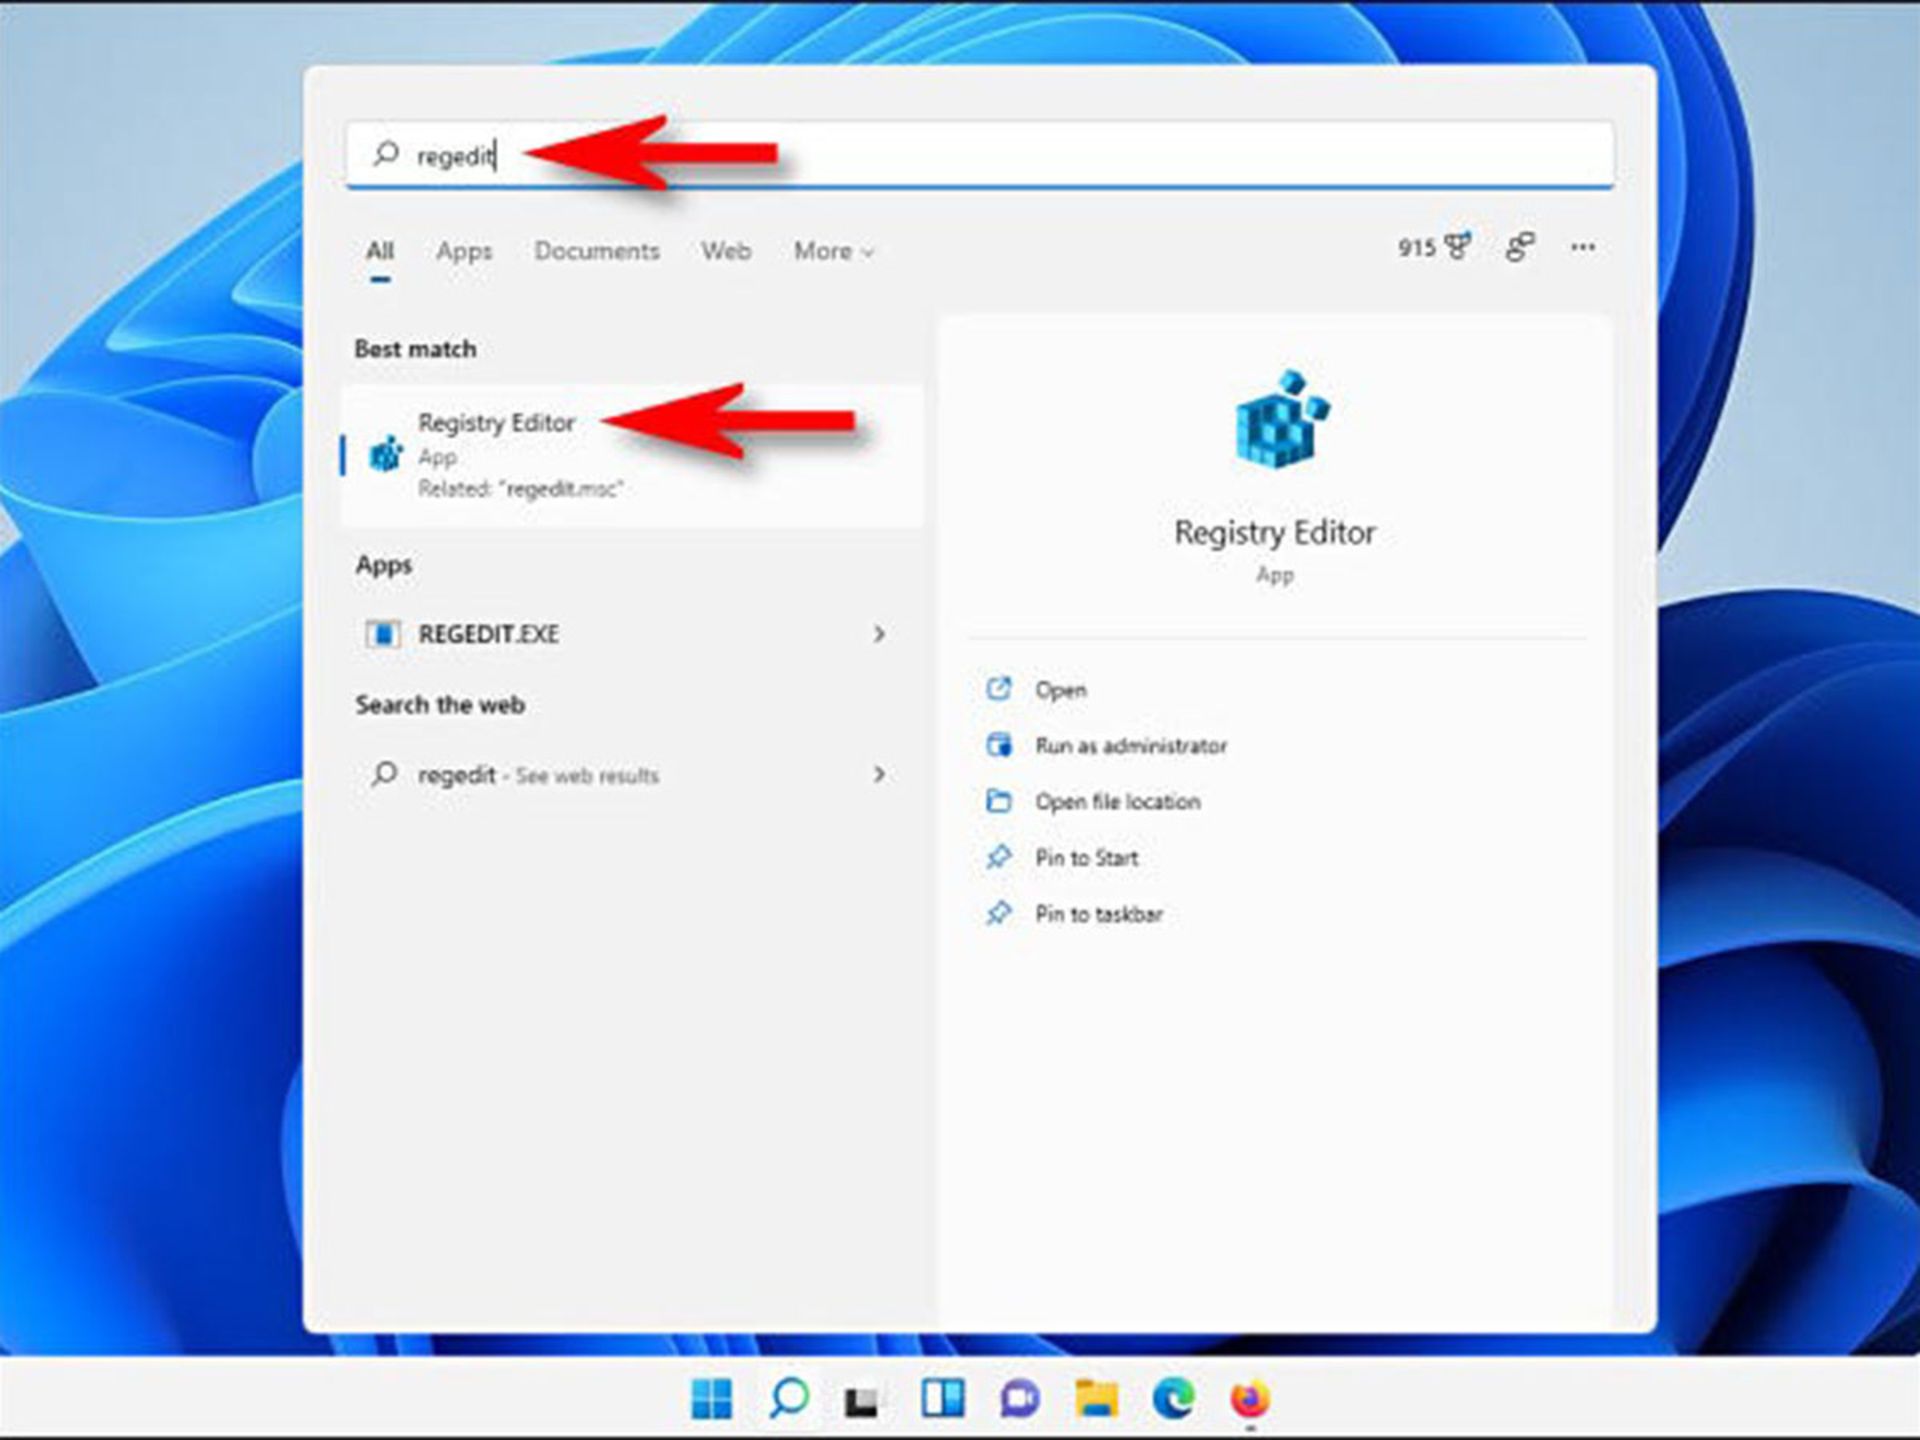The width and height of the screenshot is (1920, 1440).
Task: Click the web search magnifier icon beside regedit
Action: [x=384, y=774]
